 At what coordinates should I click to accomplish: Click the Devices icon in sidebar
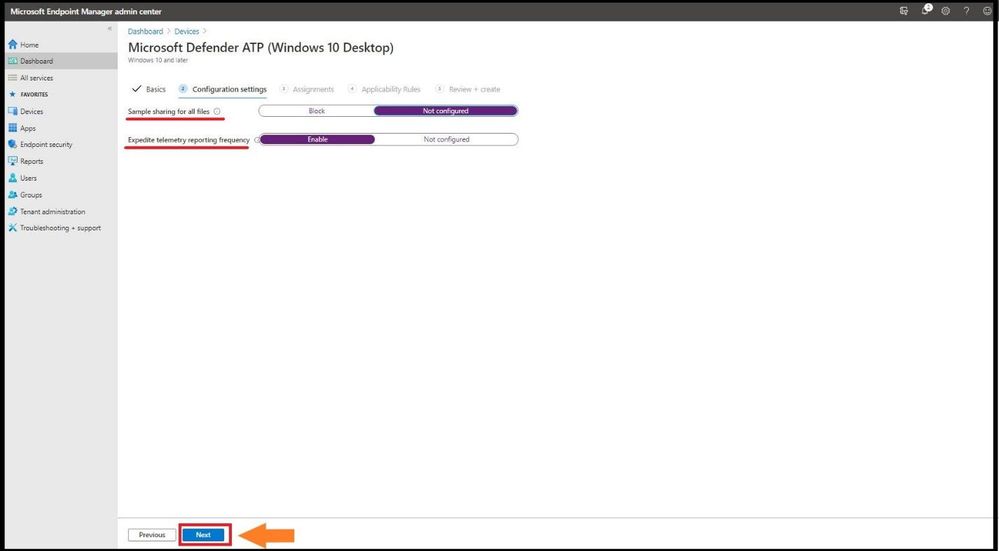point(12,111)
